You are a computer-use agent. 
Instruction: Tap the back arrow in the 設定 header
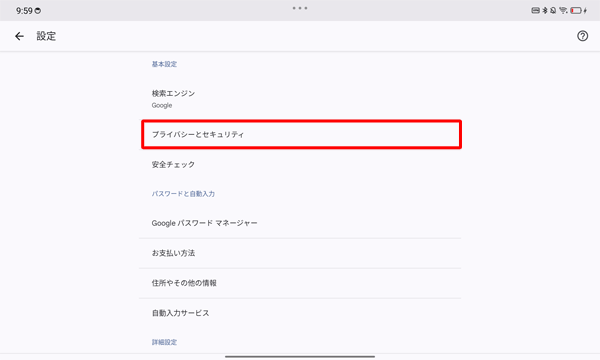pos(19,36)
